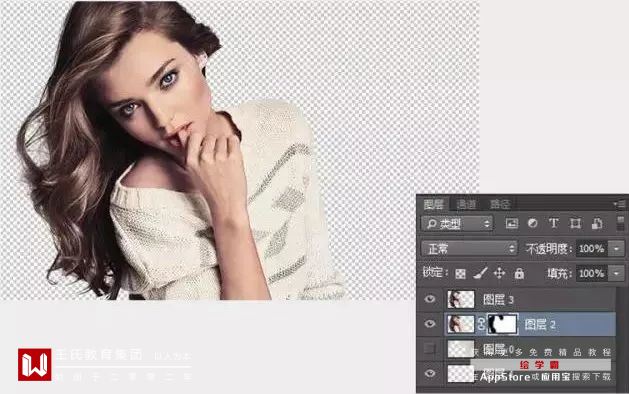Open the 正常 blend mode dropdown
The image size is (629, 394).
[469, 249]
